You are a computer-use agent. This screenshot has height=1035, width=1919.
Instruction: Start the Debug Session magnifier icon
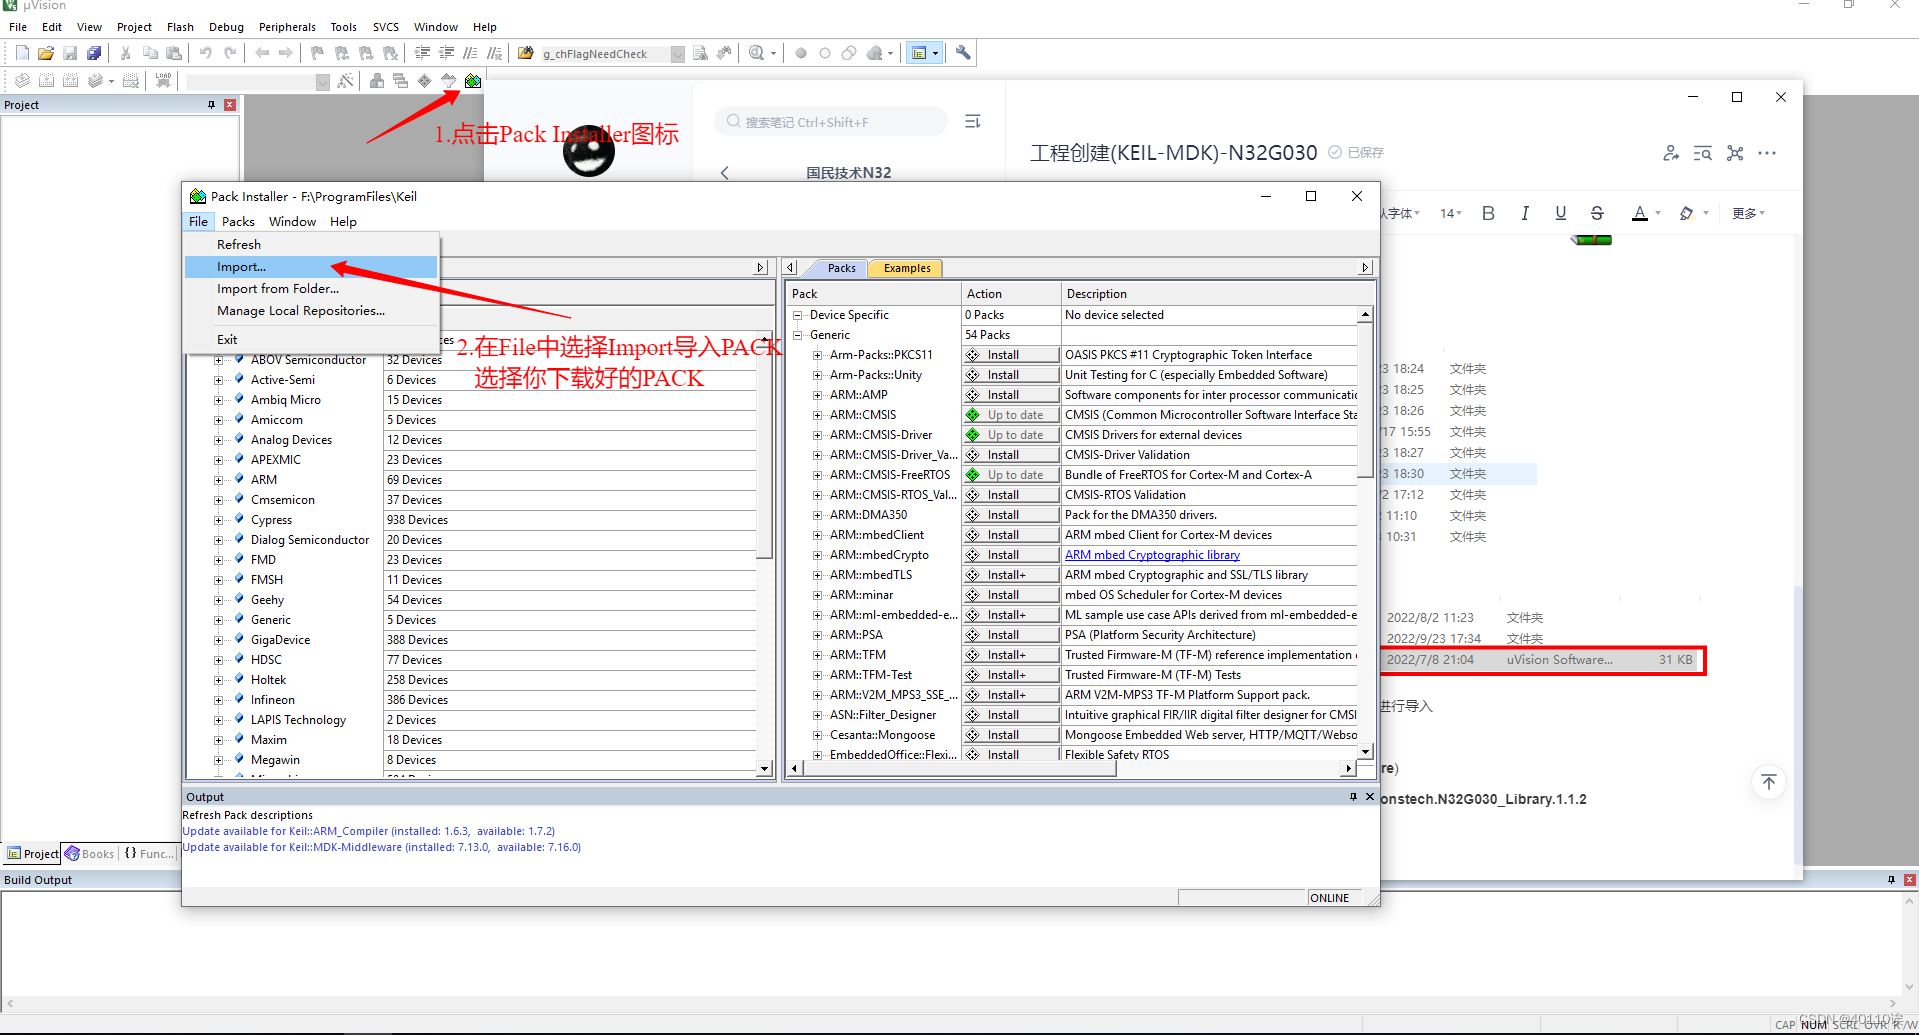click(x=757, y=53)
